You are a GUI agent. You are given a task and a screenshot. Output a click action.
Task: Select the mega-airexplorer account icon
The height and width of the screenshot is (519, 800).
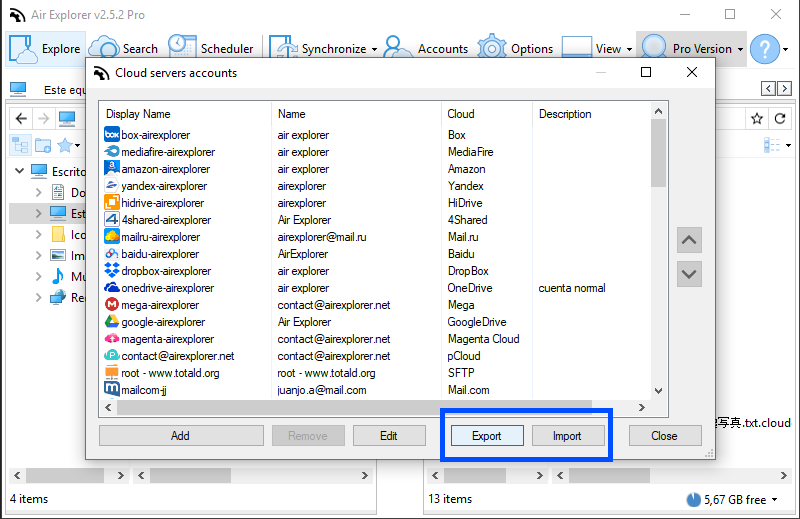112,305
